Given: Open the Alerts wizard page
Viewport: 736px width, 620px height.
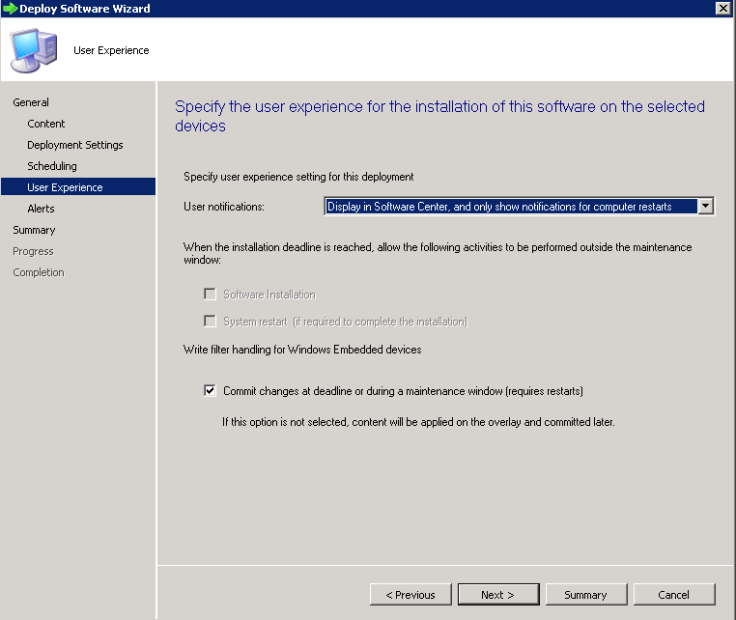Looking at the screenshot, I should click(x=41, y=209).
